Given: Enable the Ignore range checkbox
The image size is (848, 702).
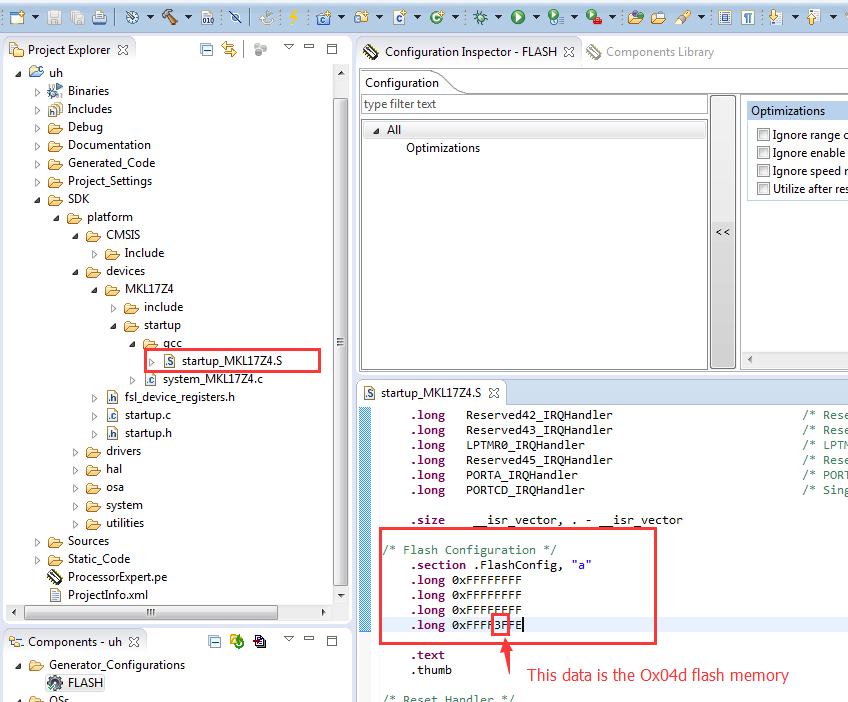Looking at the screenshot, I should pyautogui.click(x=763, y=135).
